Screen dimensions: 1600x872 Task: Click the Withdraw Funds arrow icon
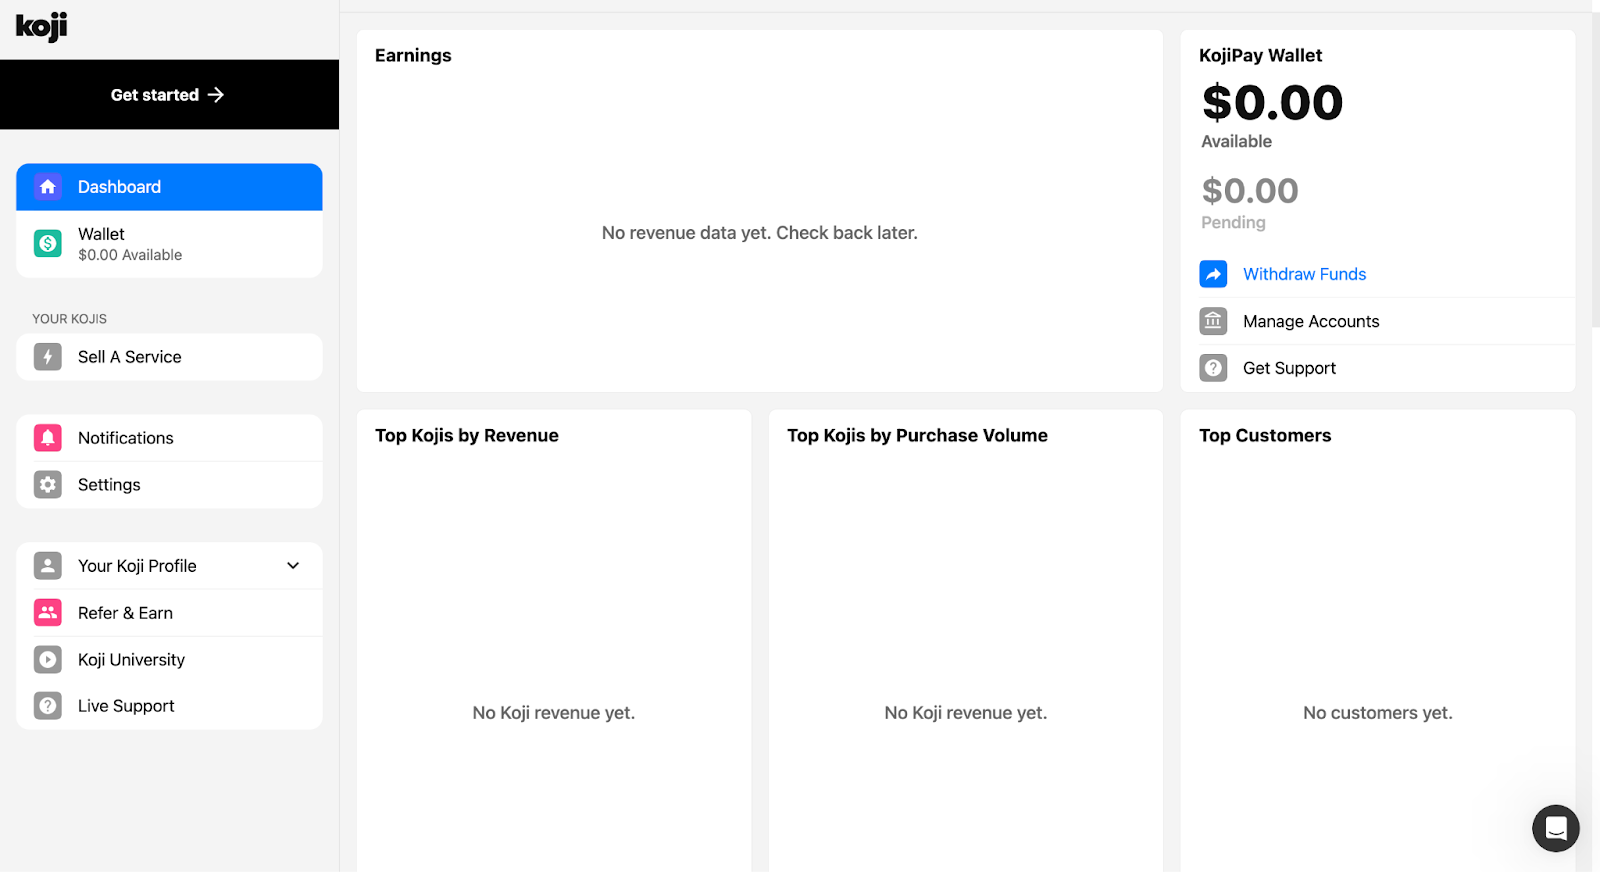tap(1213, 274)
